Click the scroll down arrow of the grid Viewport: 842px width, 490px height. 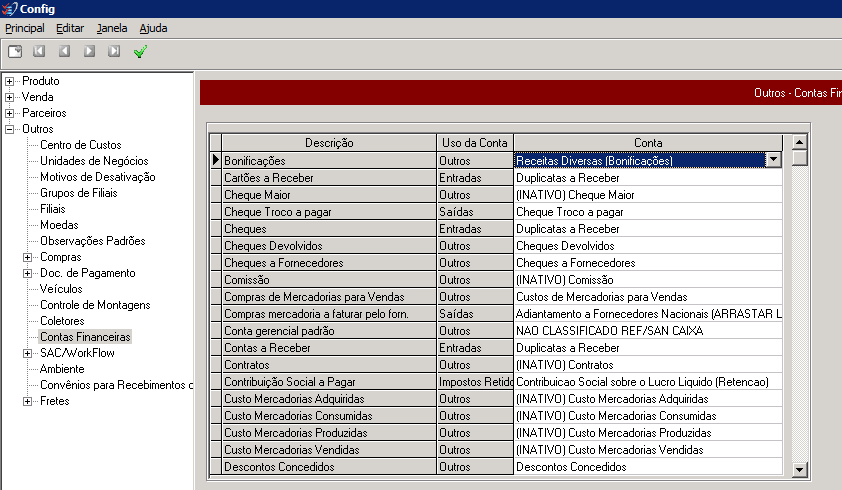[x=799, y=470]
